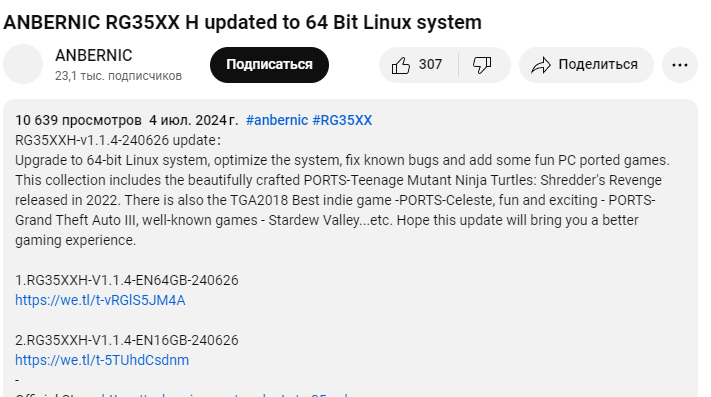This screenshot has width=711, height=397.
Task: Click the Поделиться share button label
Action: [598, 64]
